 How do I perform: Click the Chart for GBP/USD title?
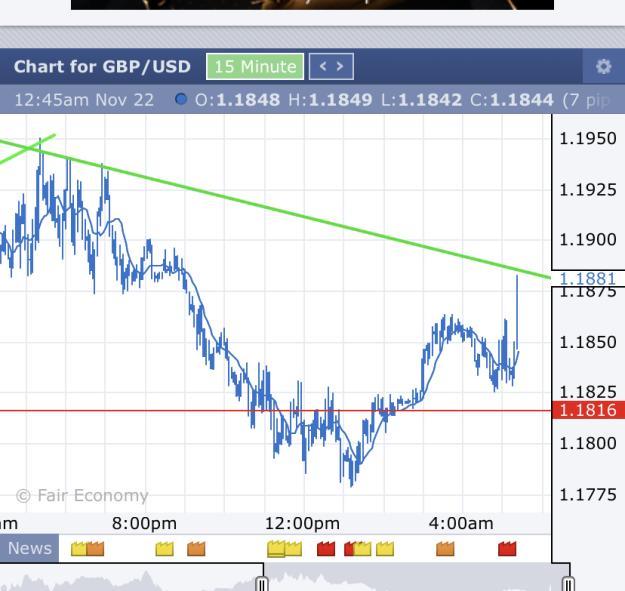coord(102,67)
